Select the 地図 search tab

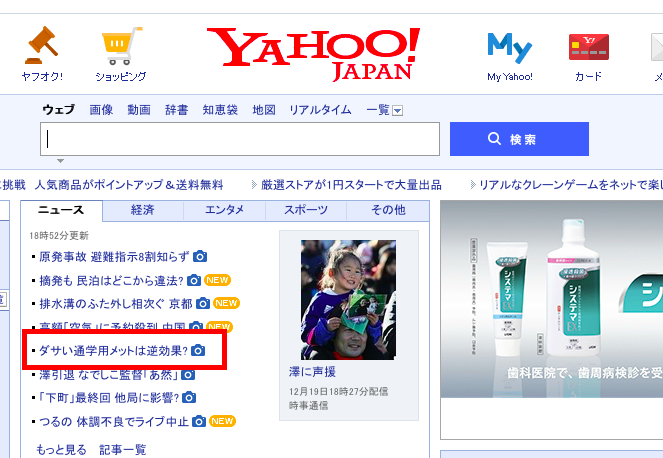264,110
